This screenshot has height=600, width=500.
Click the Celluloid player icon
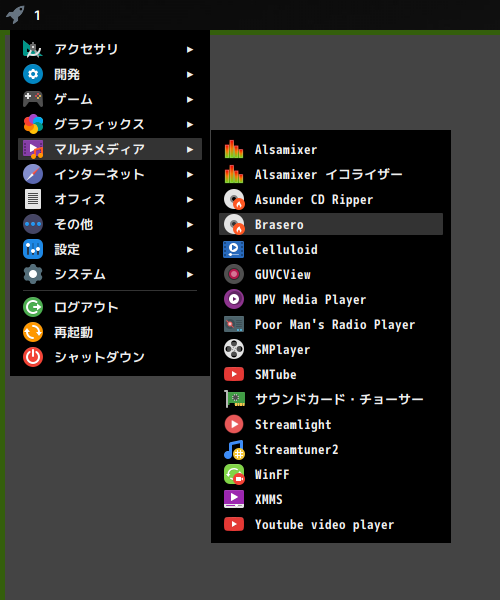(x=234, y=249)
